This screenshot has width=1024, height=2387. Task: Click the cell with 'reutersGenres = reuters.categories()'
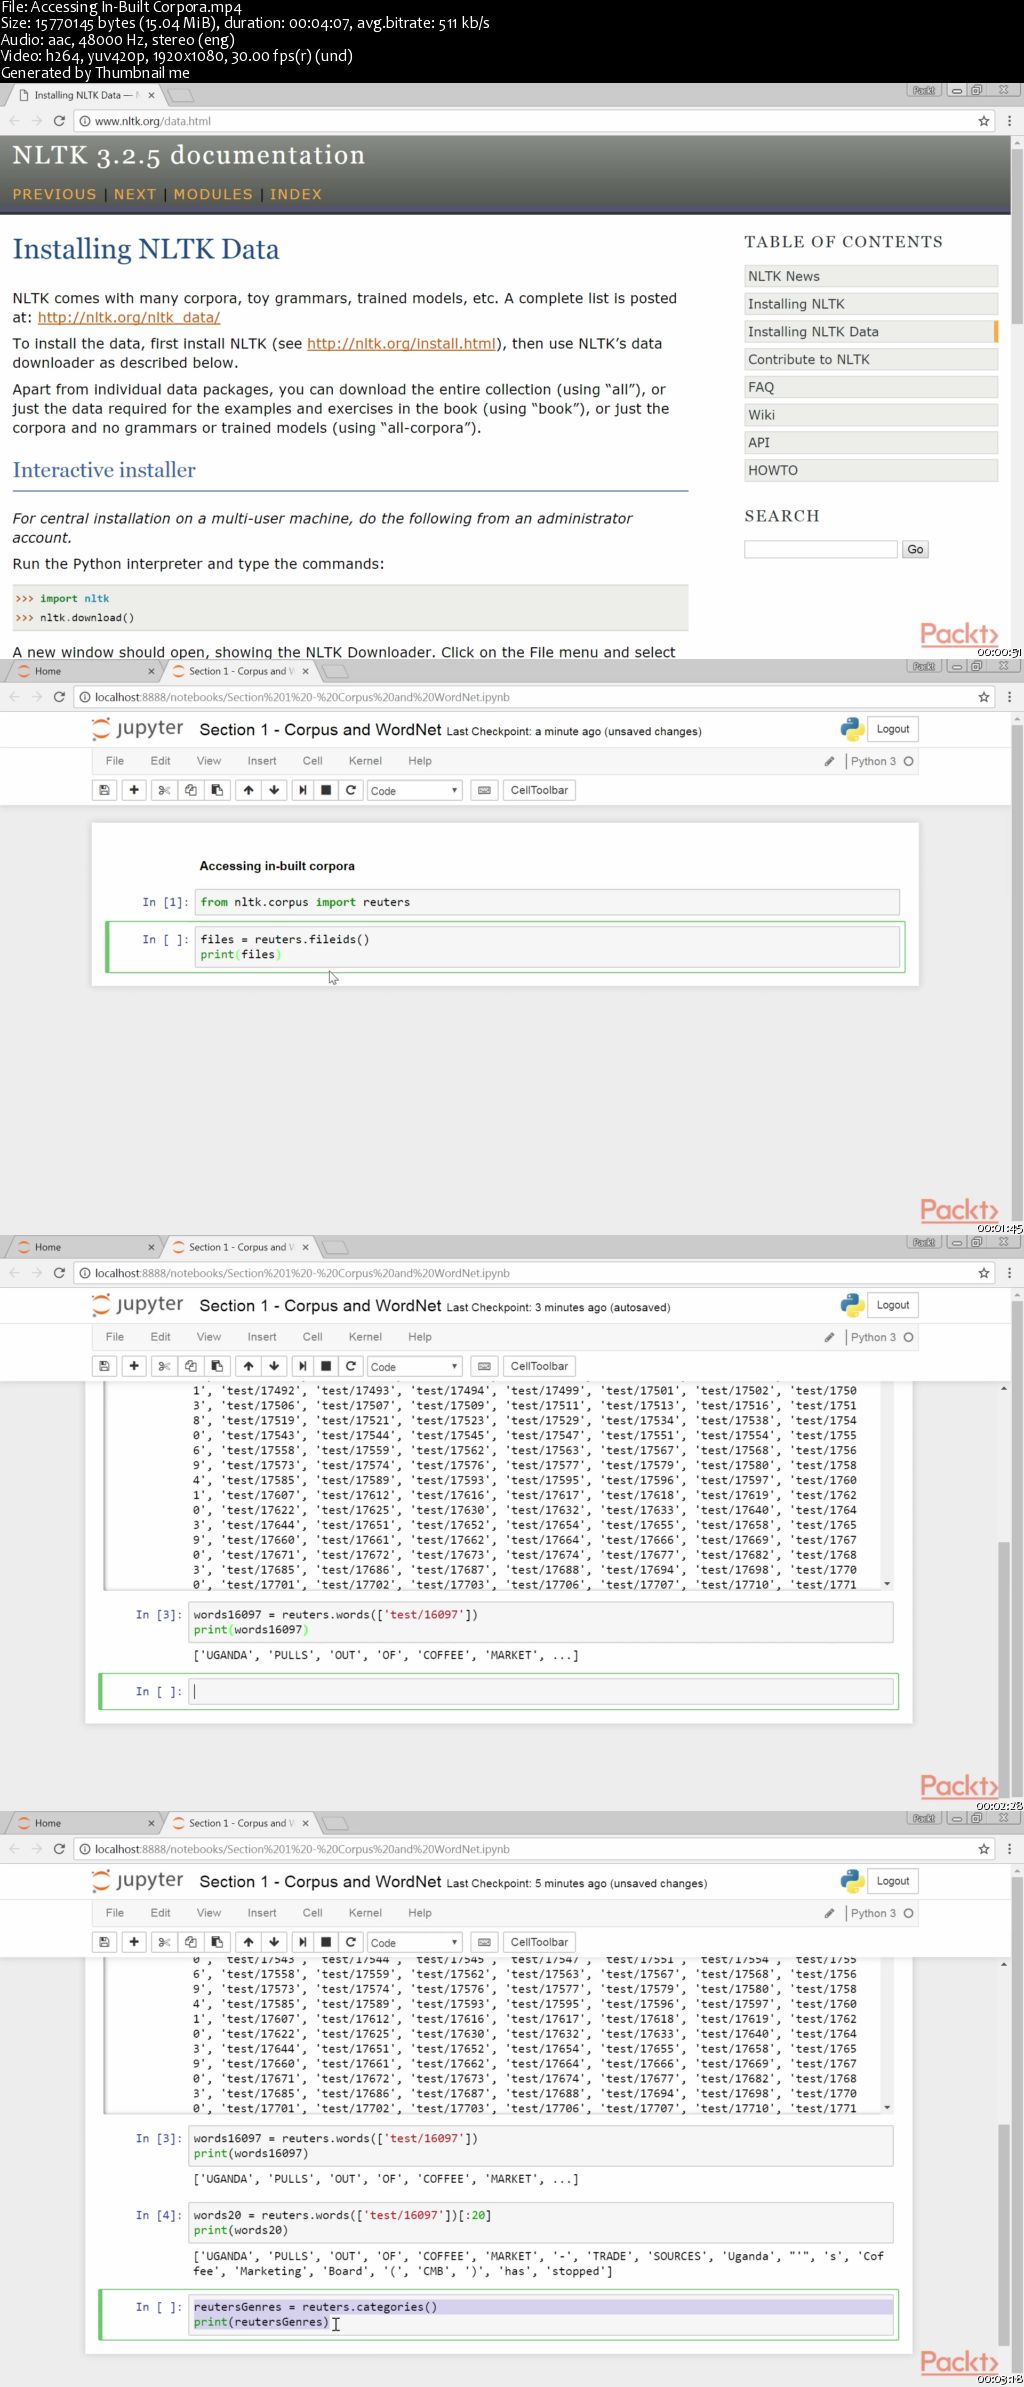pos(540,2315)
